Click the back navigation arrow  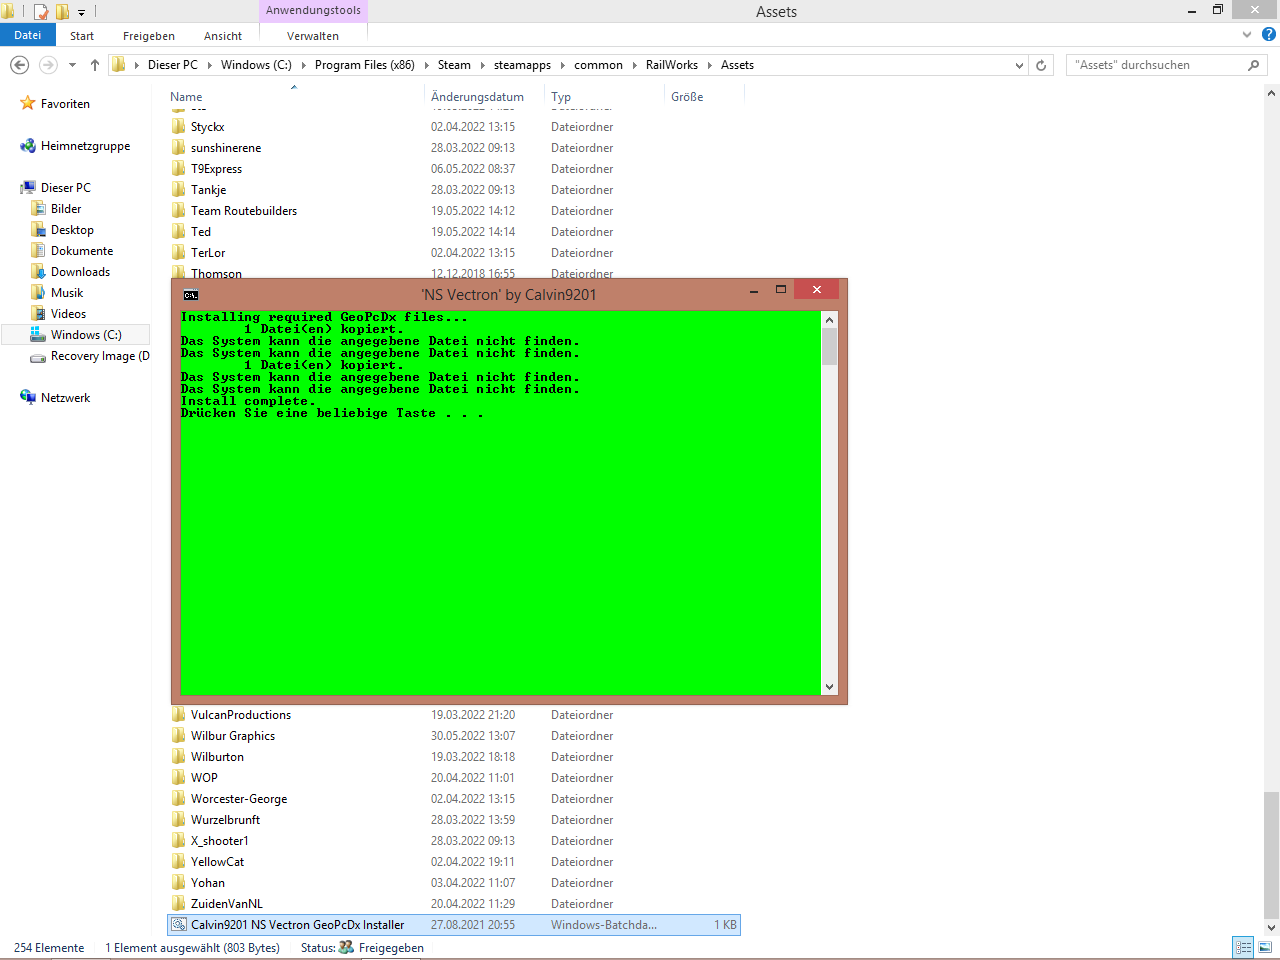(19, 65)
